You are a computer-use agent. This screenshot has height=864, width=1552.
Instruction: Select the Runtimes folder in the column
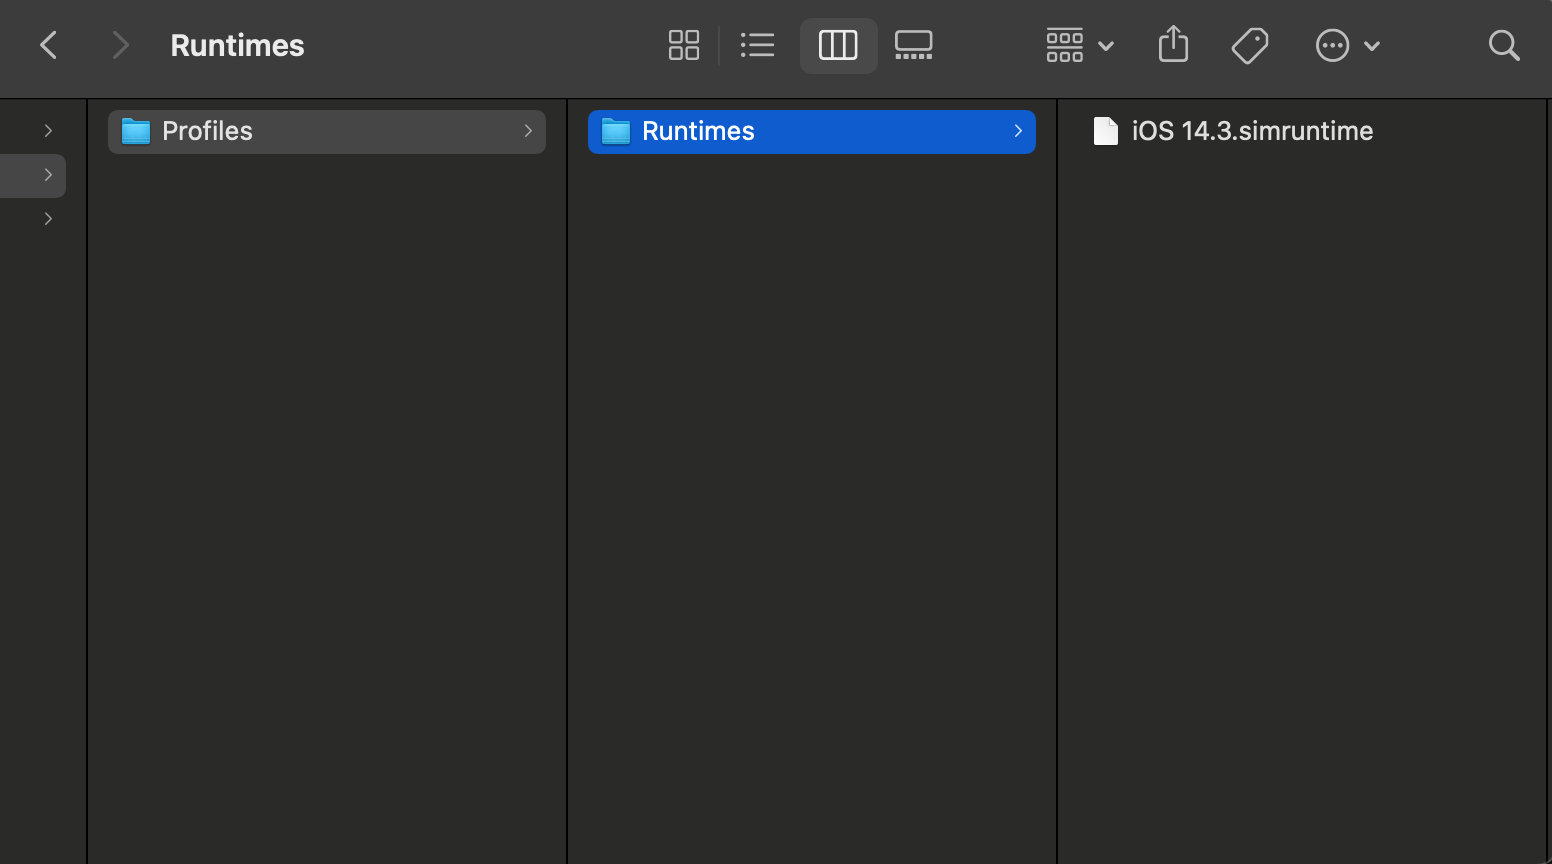698,131
